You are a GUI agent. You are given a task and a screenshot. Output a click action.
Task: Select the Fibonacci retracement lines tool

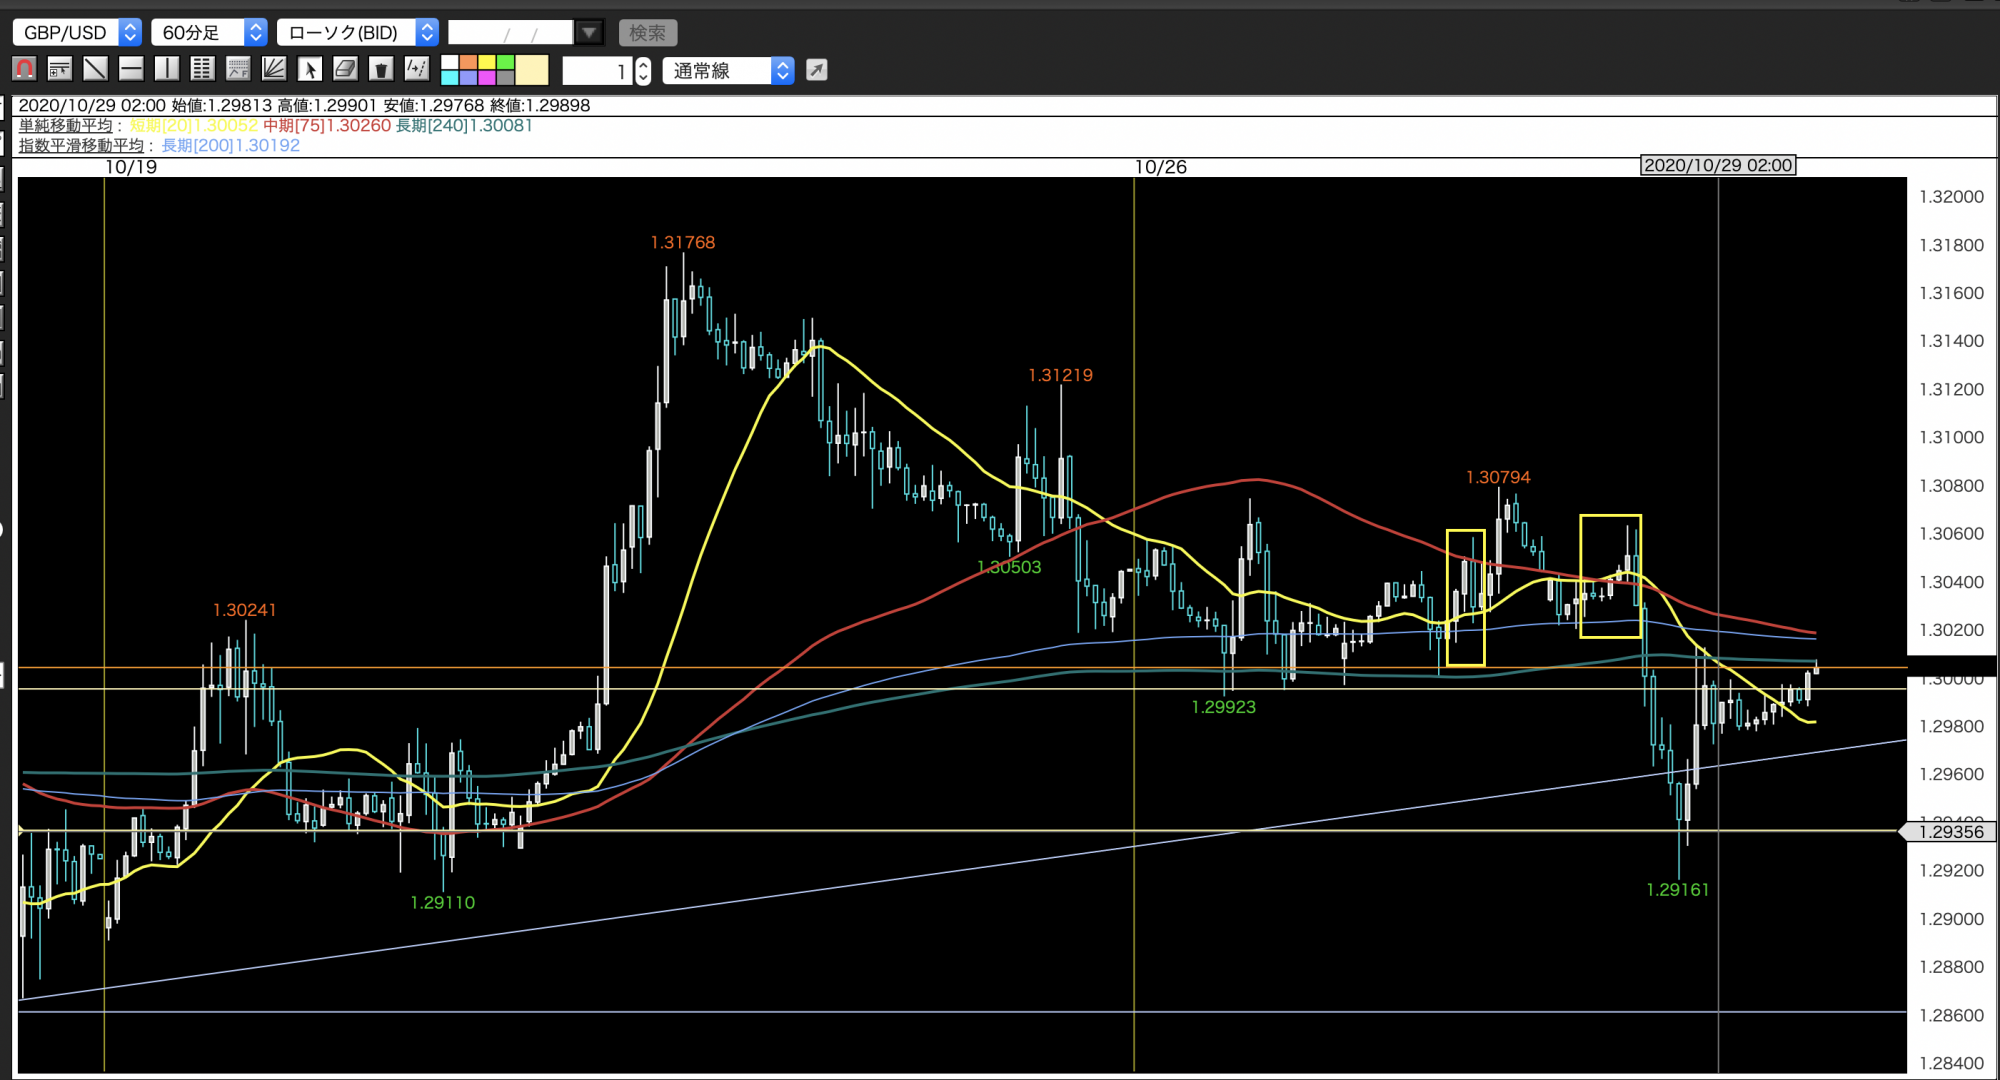[203, 69]
